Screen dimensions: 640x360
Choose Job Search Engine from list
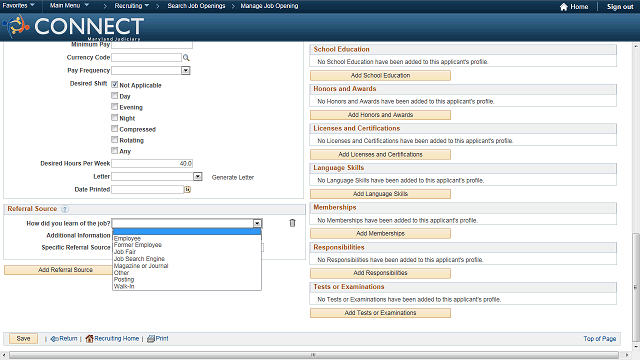139,259
